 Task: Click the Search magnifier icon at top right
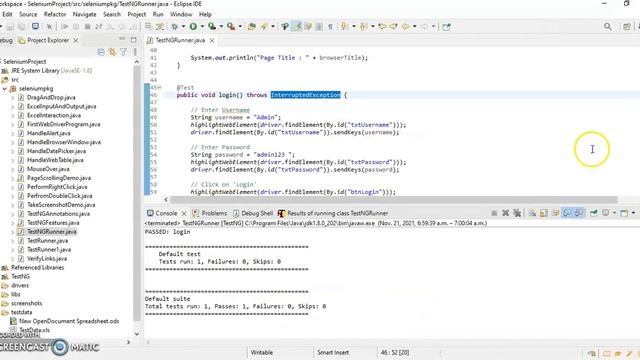pos(608,27)
